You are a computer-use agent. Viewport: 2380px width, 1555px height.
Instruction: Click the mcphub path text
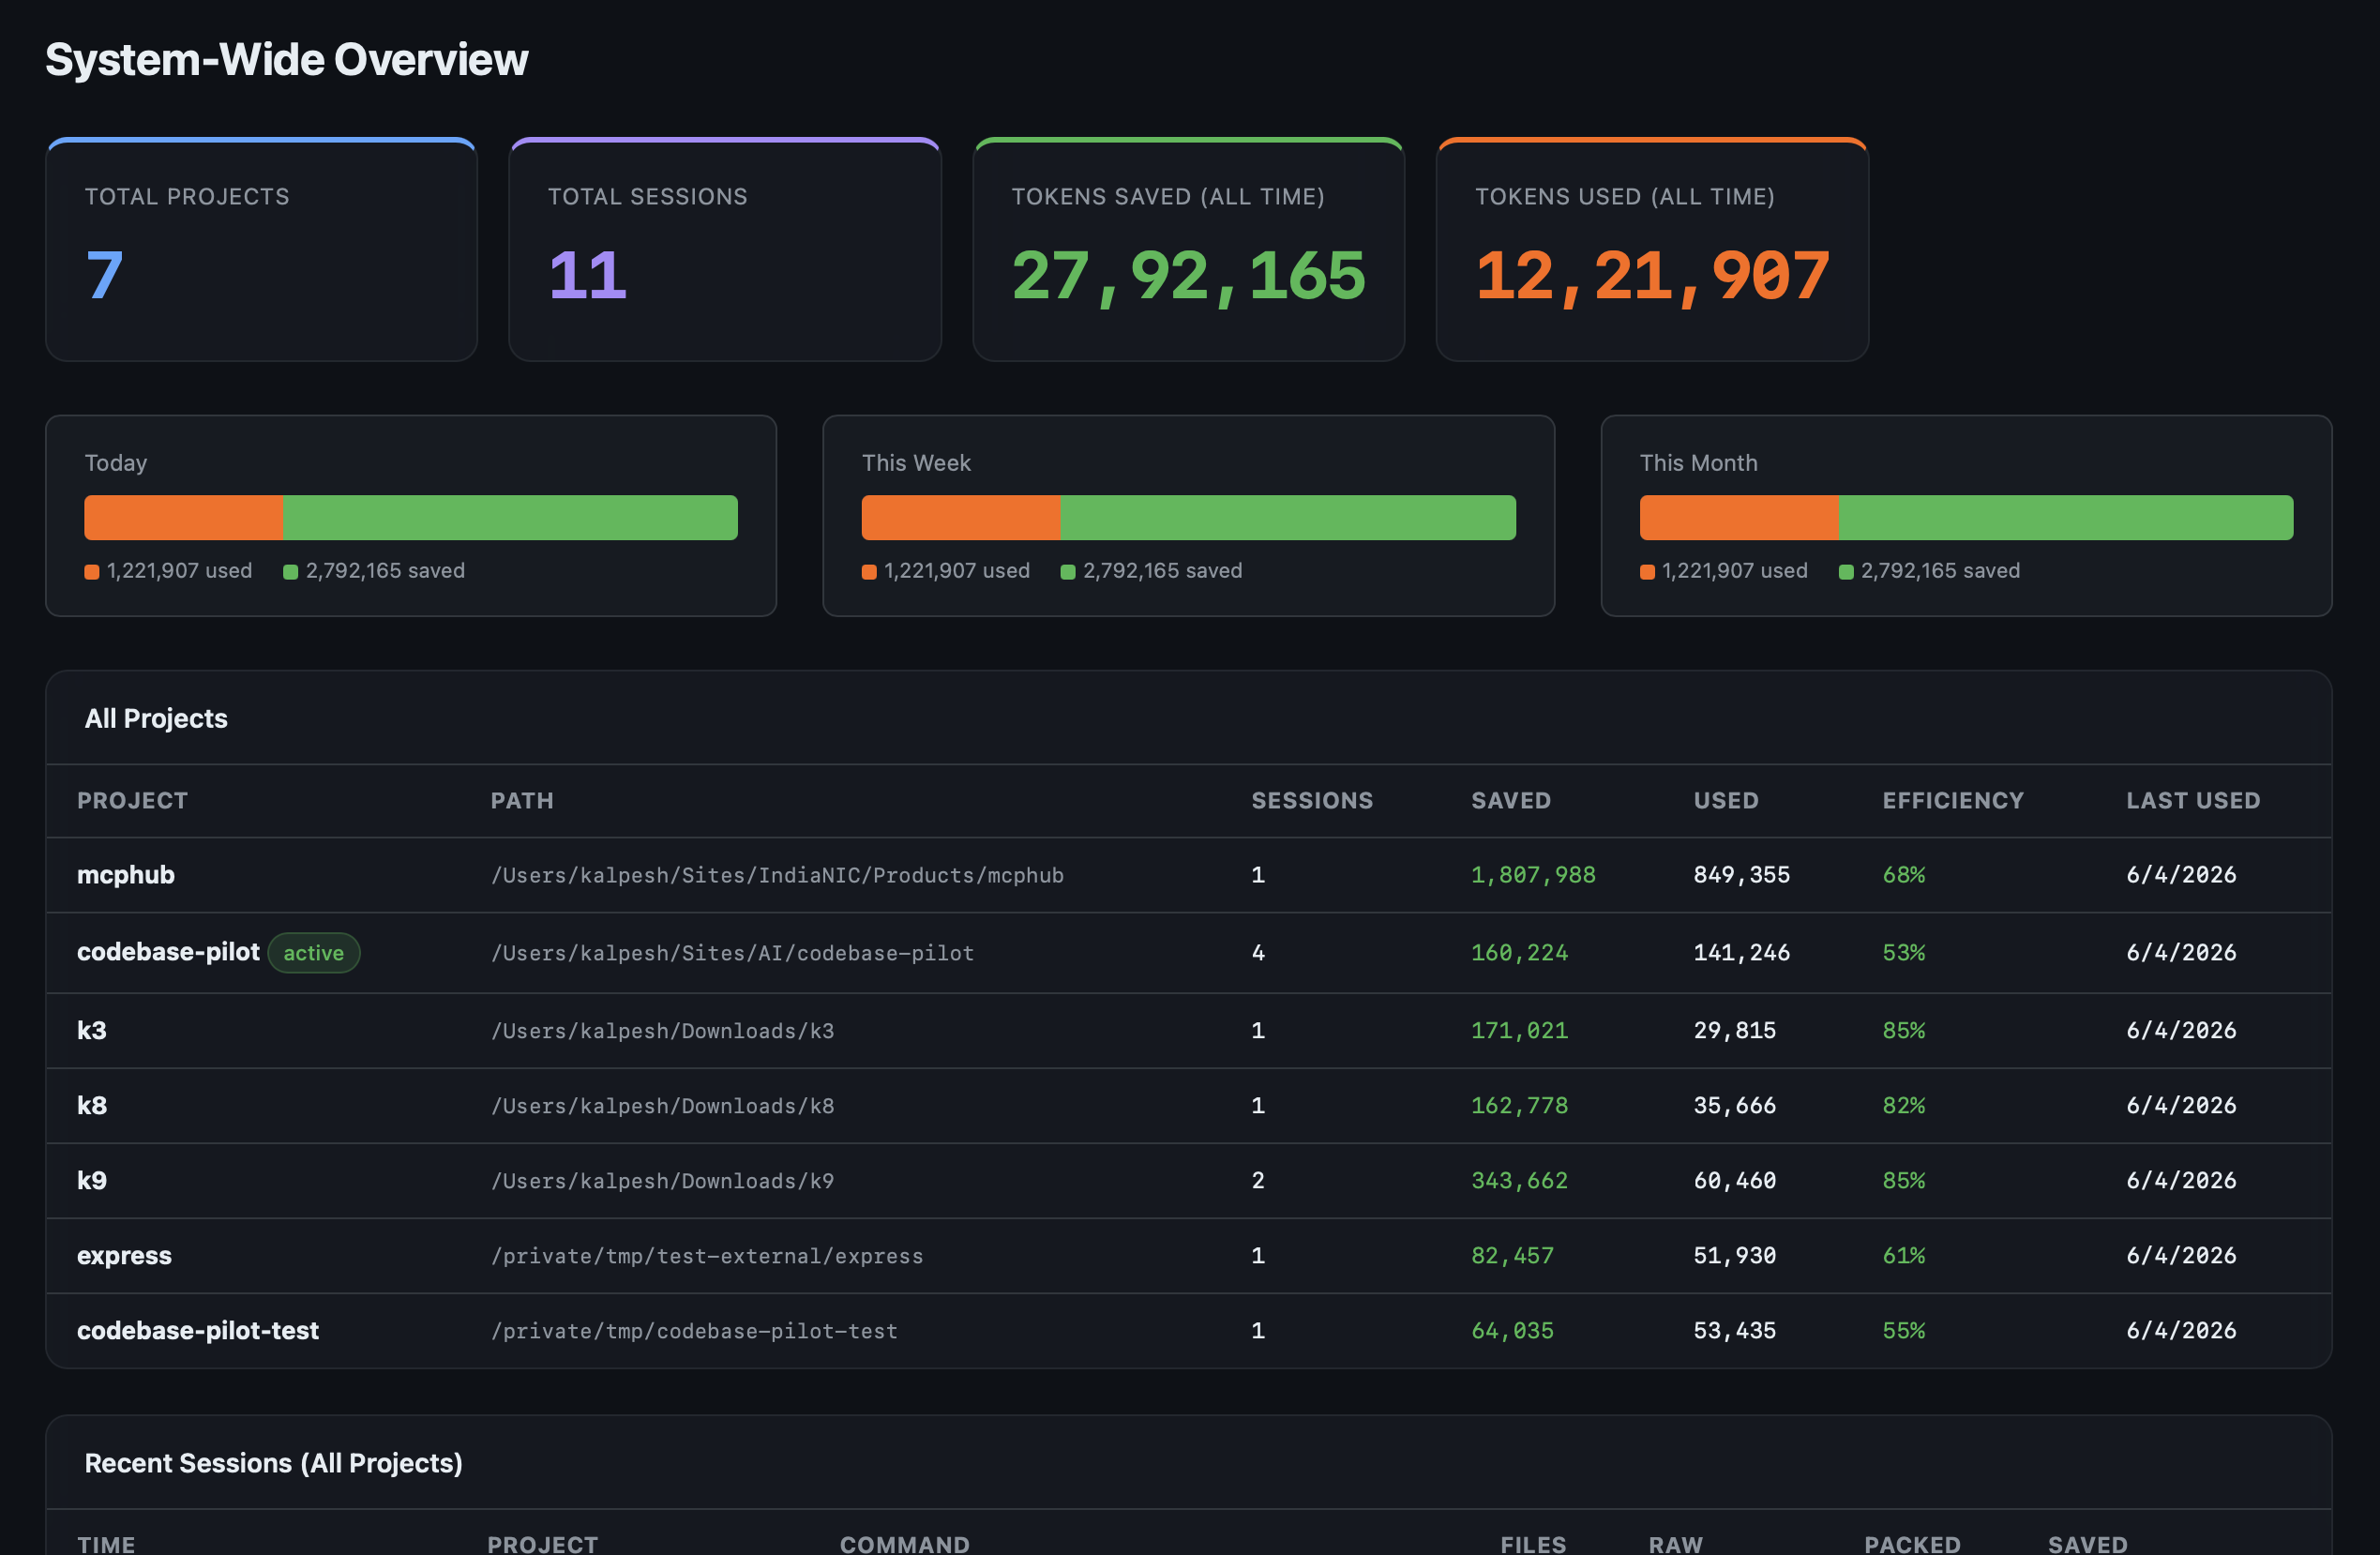[777, 876]
